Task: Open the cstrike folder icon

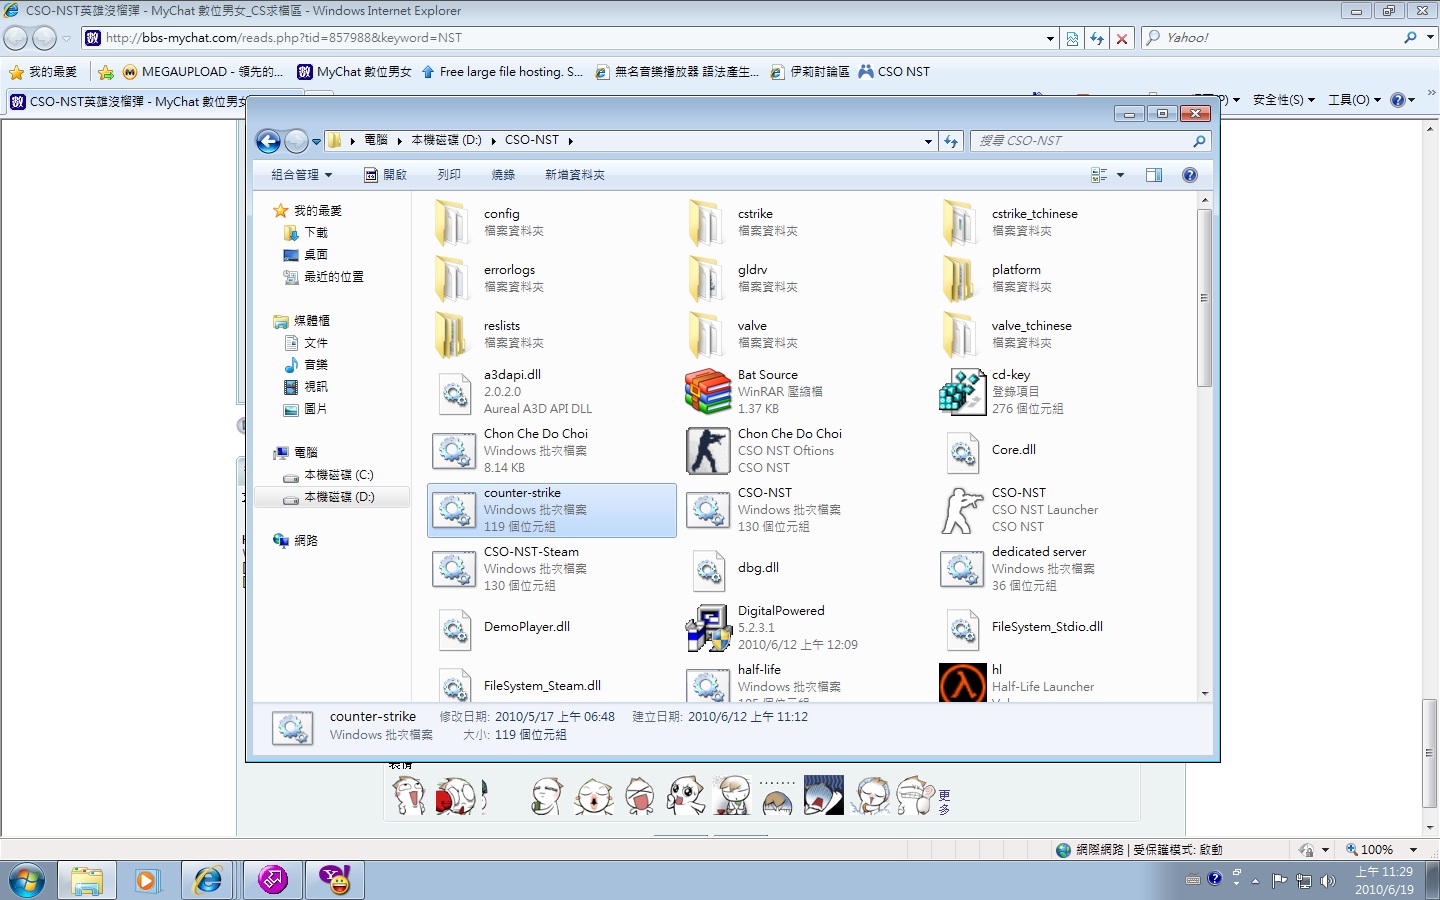Action: point(706,222)
